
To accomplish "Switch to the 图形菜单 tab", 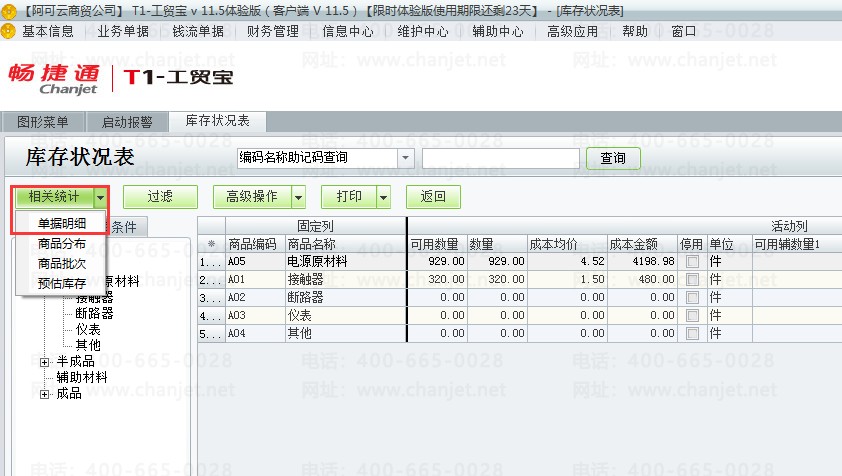I will coord(43,122).
